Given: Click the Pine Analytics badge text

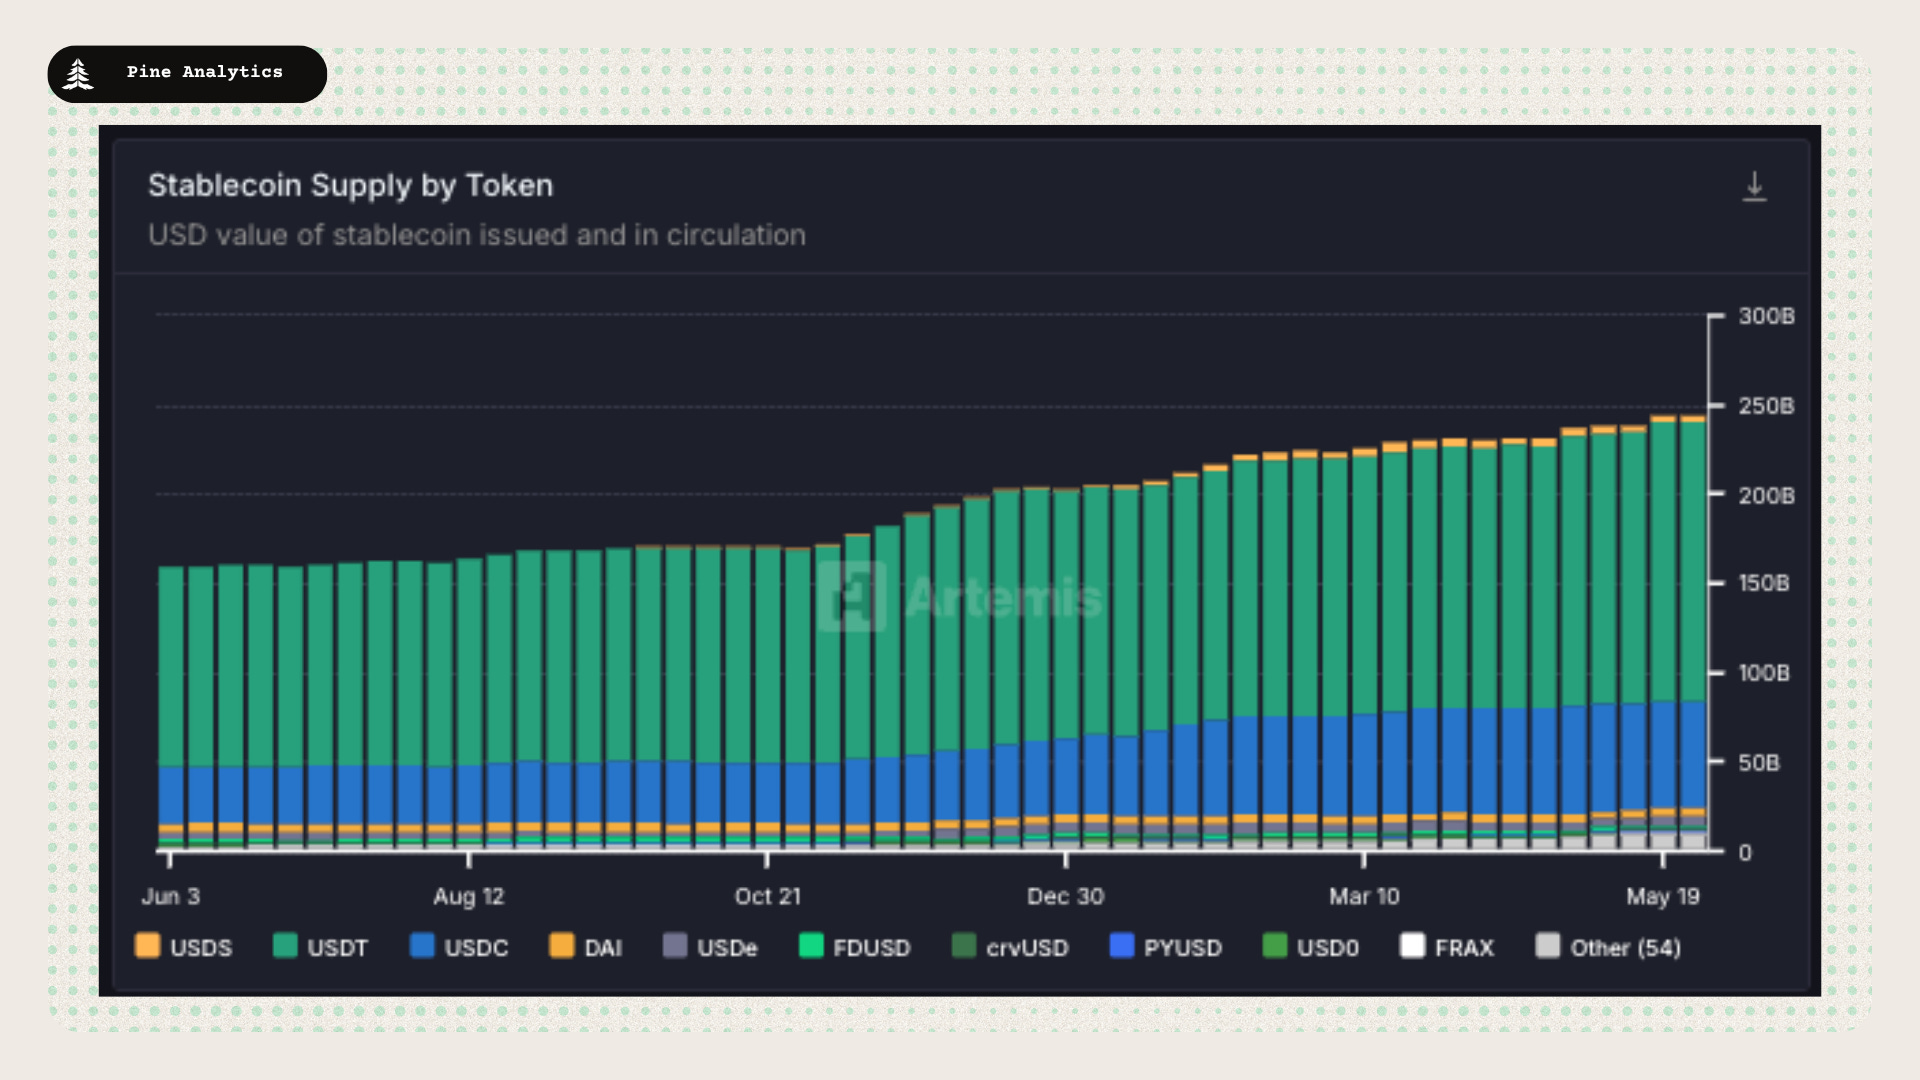Looking at the screenshot, I should click(x=205, y=72).
